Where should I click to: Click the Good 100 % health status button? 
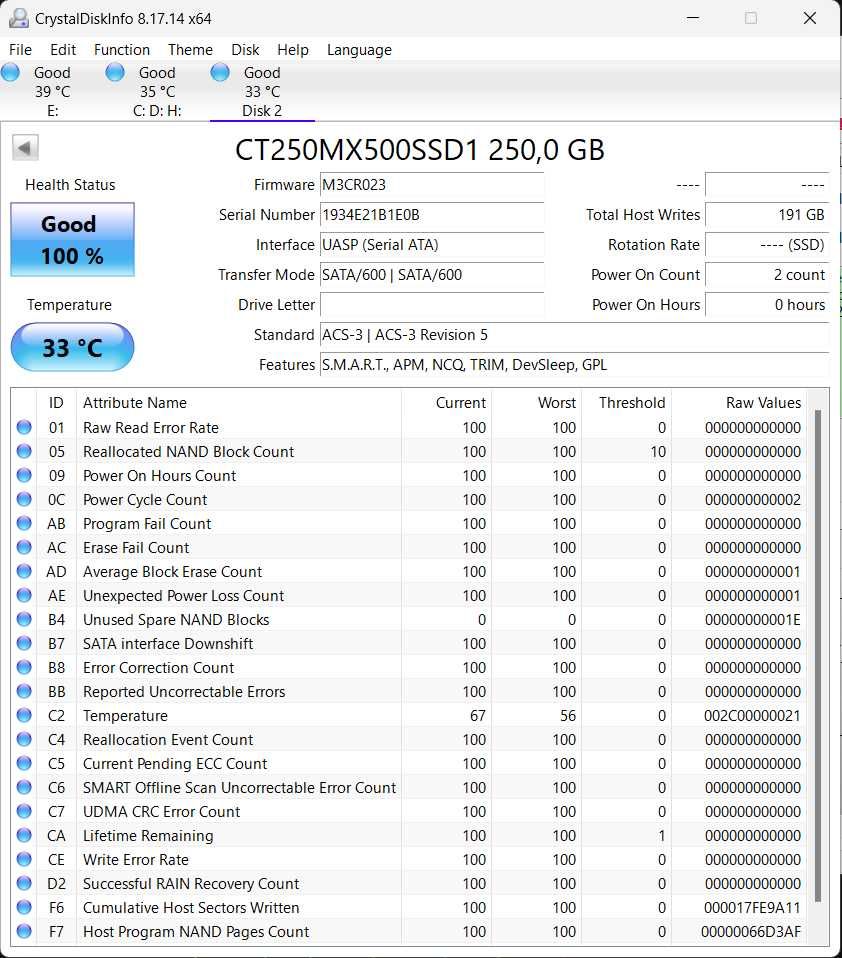tap(72, 240)
